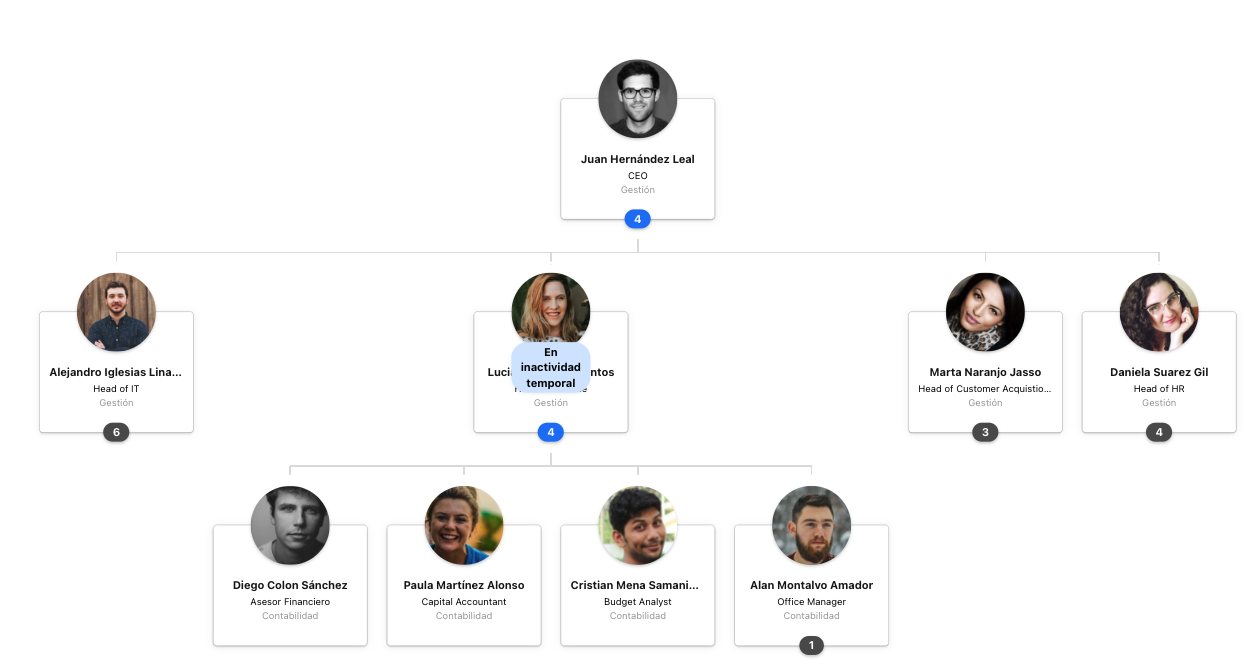Collapse Juan Hernández Leal's four direct reports
The height and width of the screenshot is (667, 1246).
click(x=637, y=219)
